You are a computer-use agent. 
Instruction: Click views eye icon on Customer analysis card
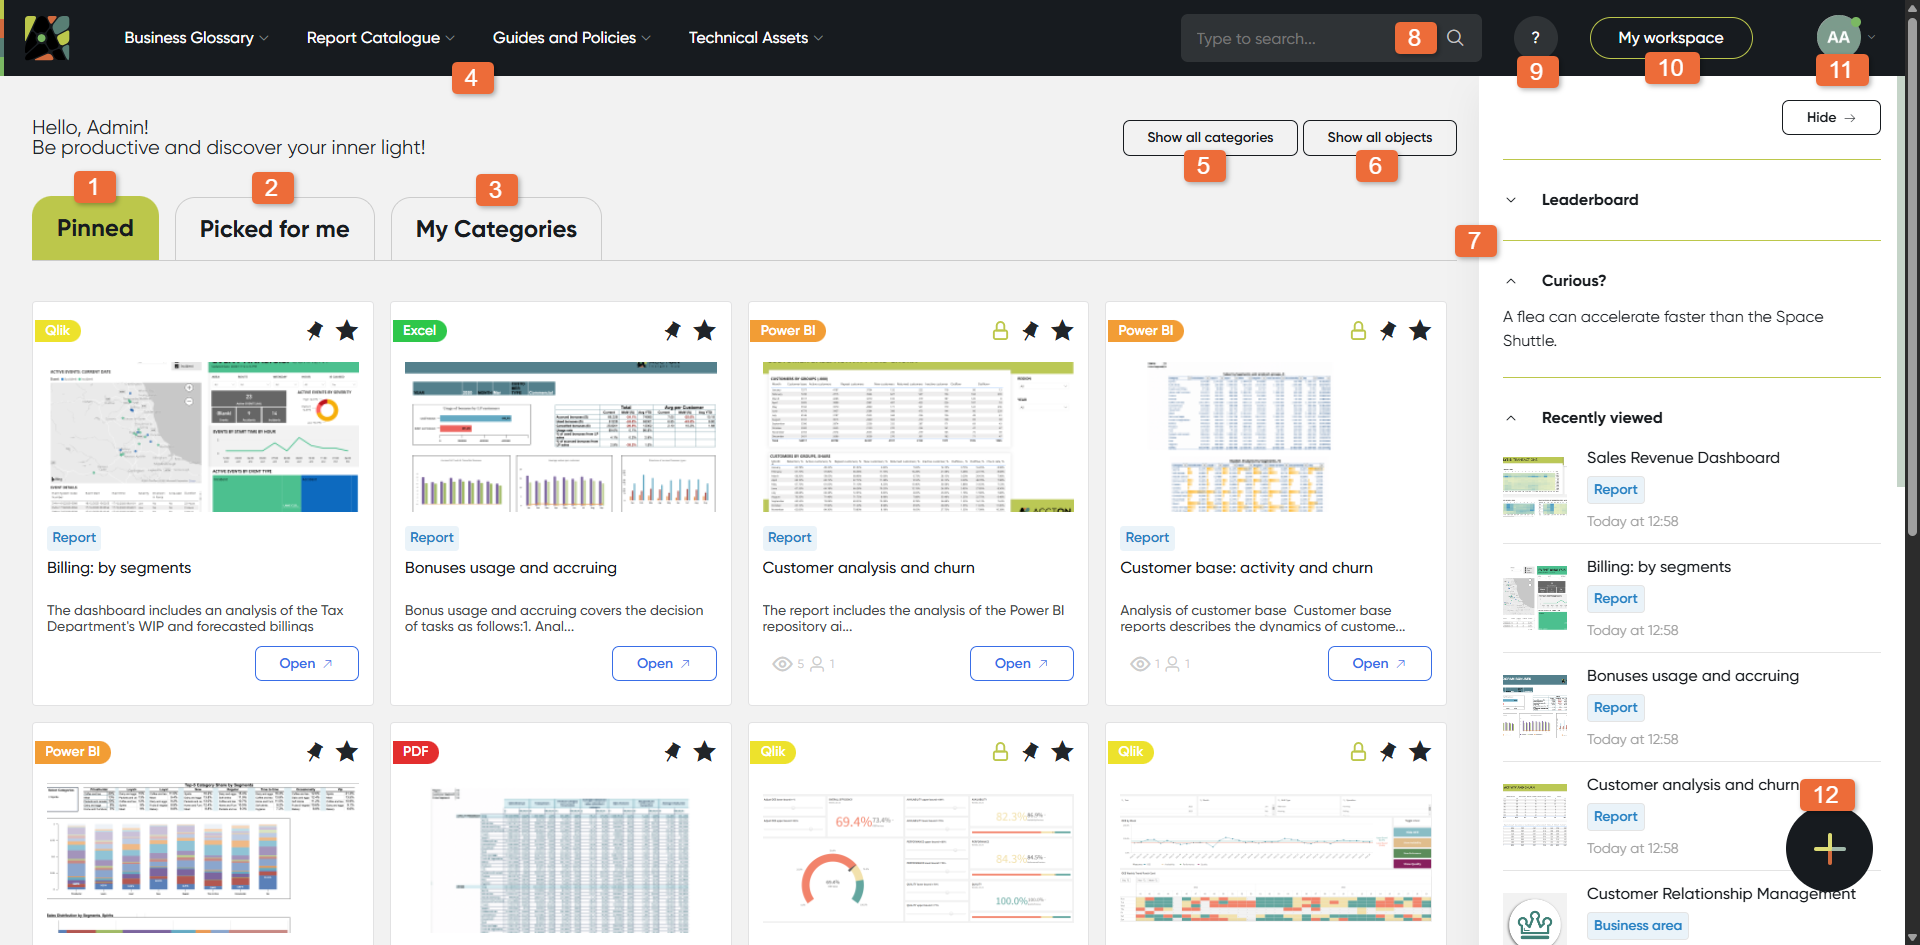click(x=782, y=664)
